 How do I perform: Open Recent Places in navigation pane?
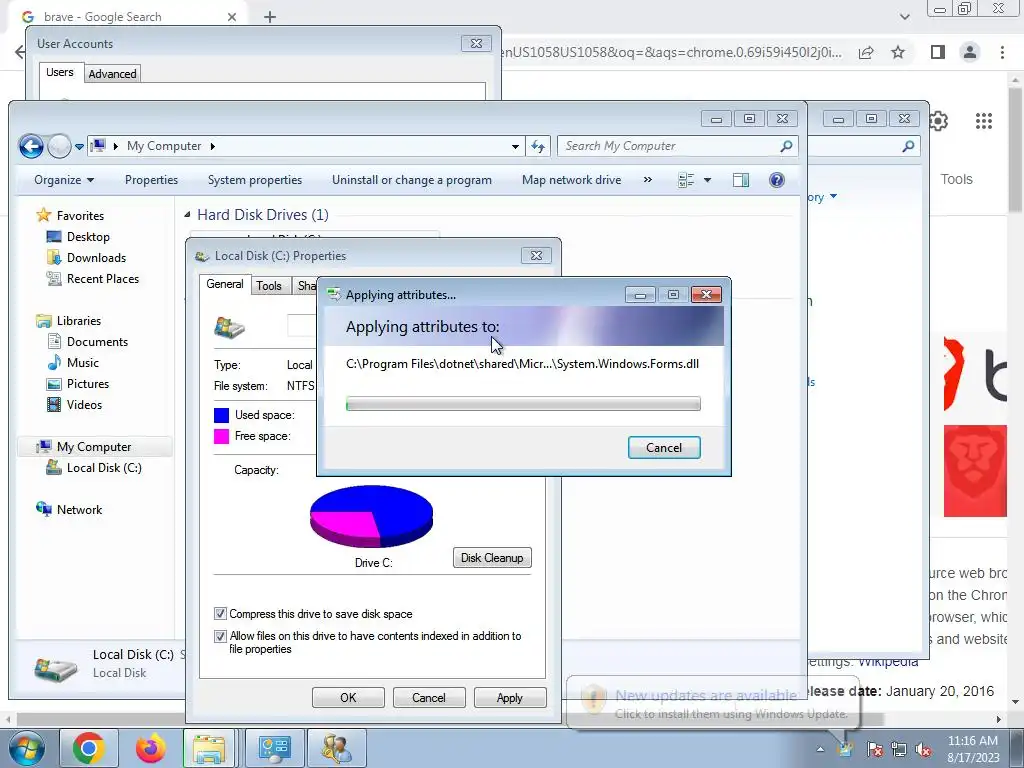coord(103,278)
